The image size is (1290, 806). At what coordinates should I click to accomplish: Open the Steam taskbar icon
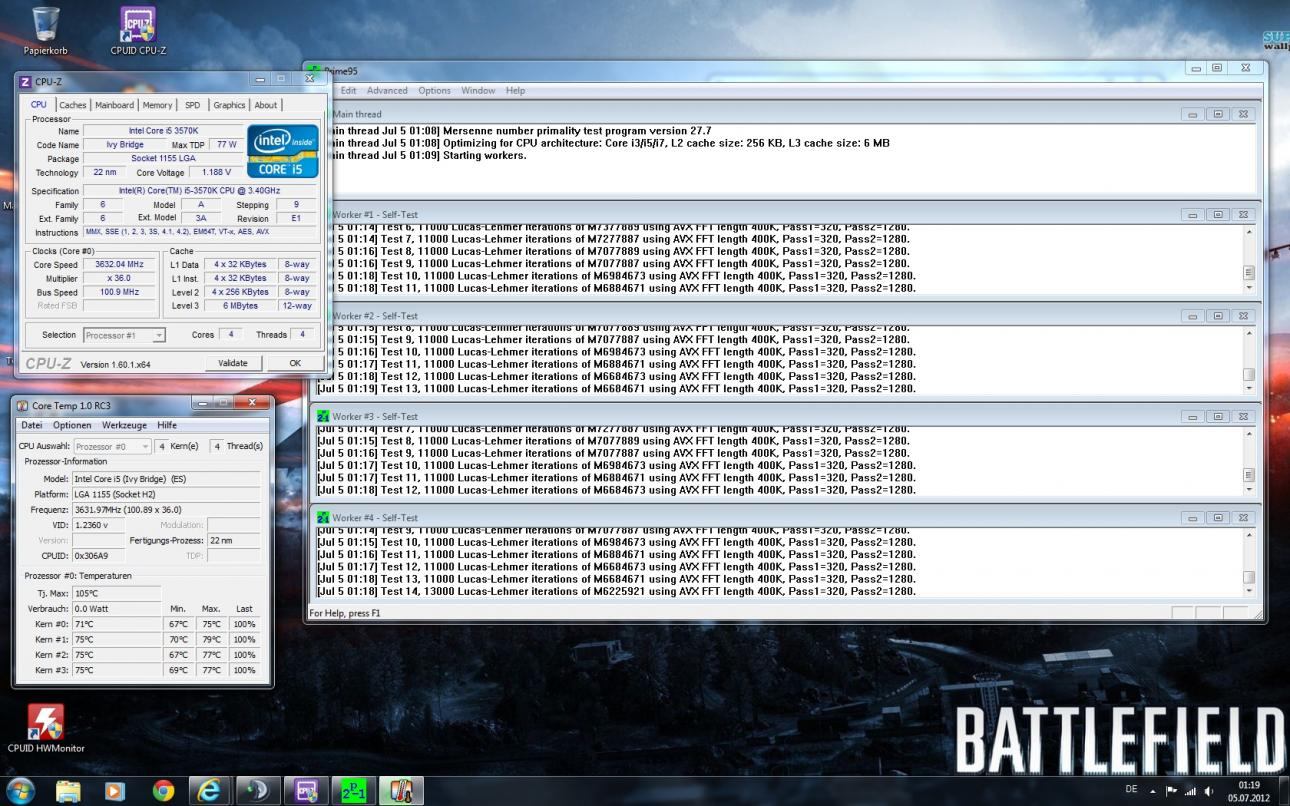click(x=258, y=791)
